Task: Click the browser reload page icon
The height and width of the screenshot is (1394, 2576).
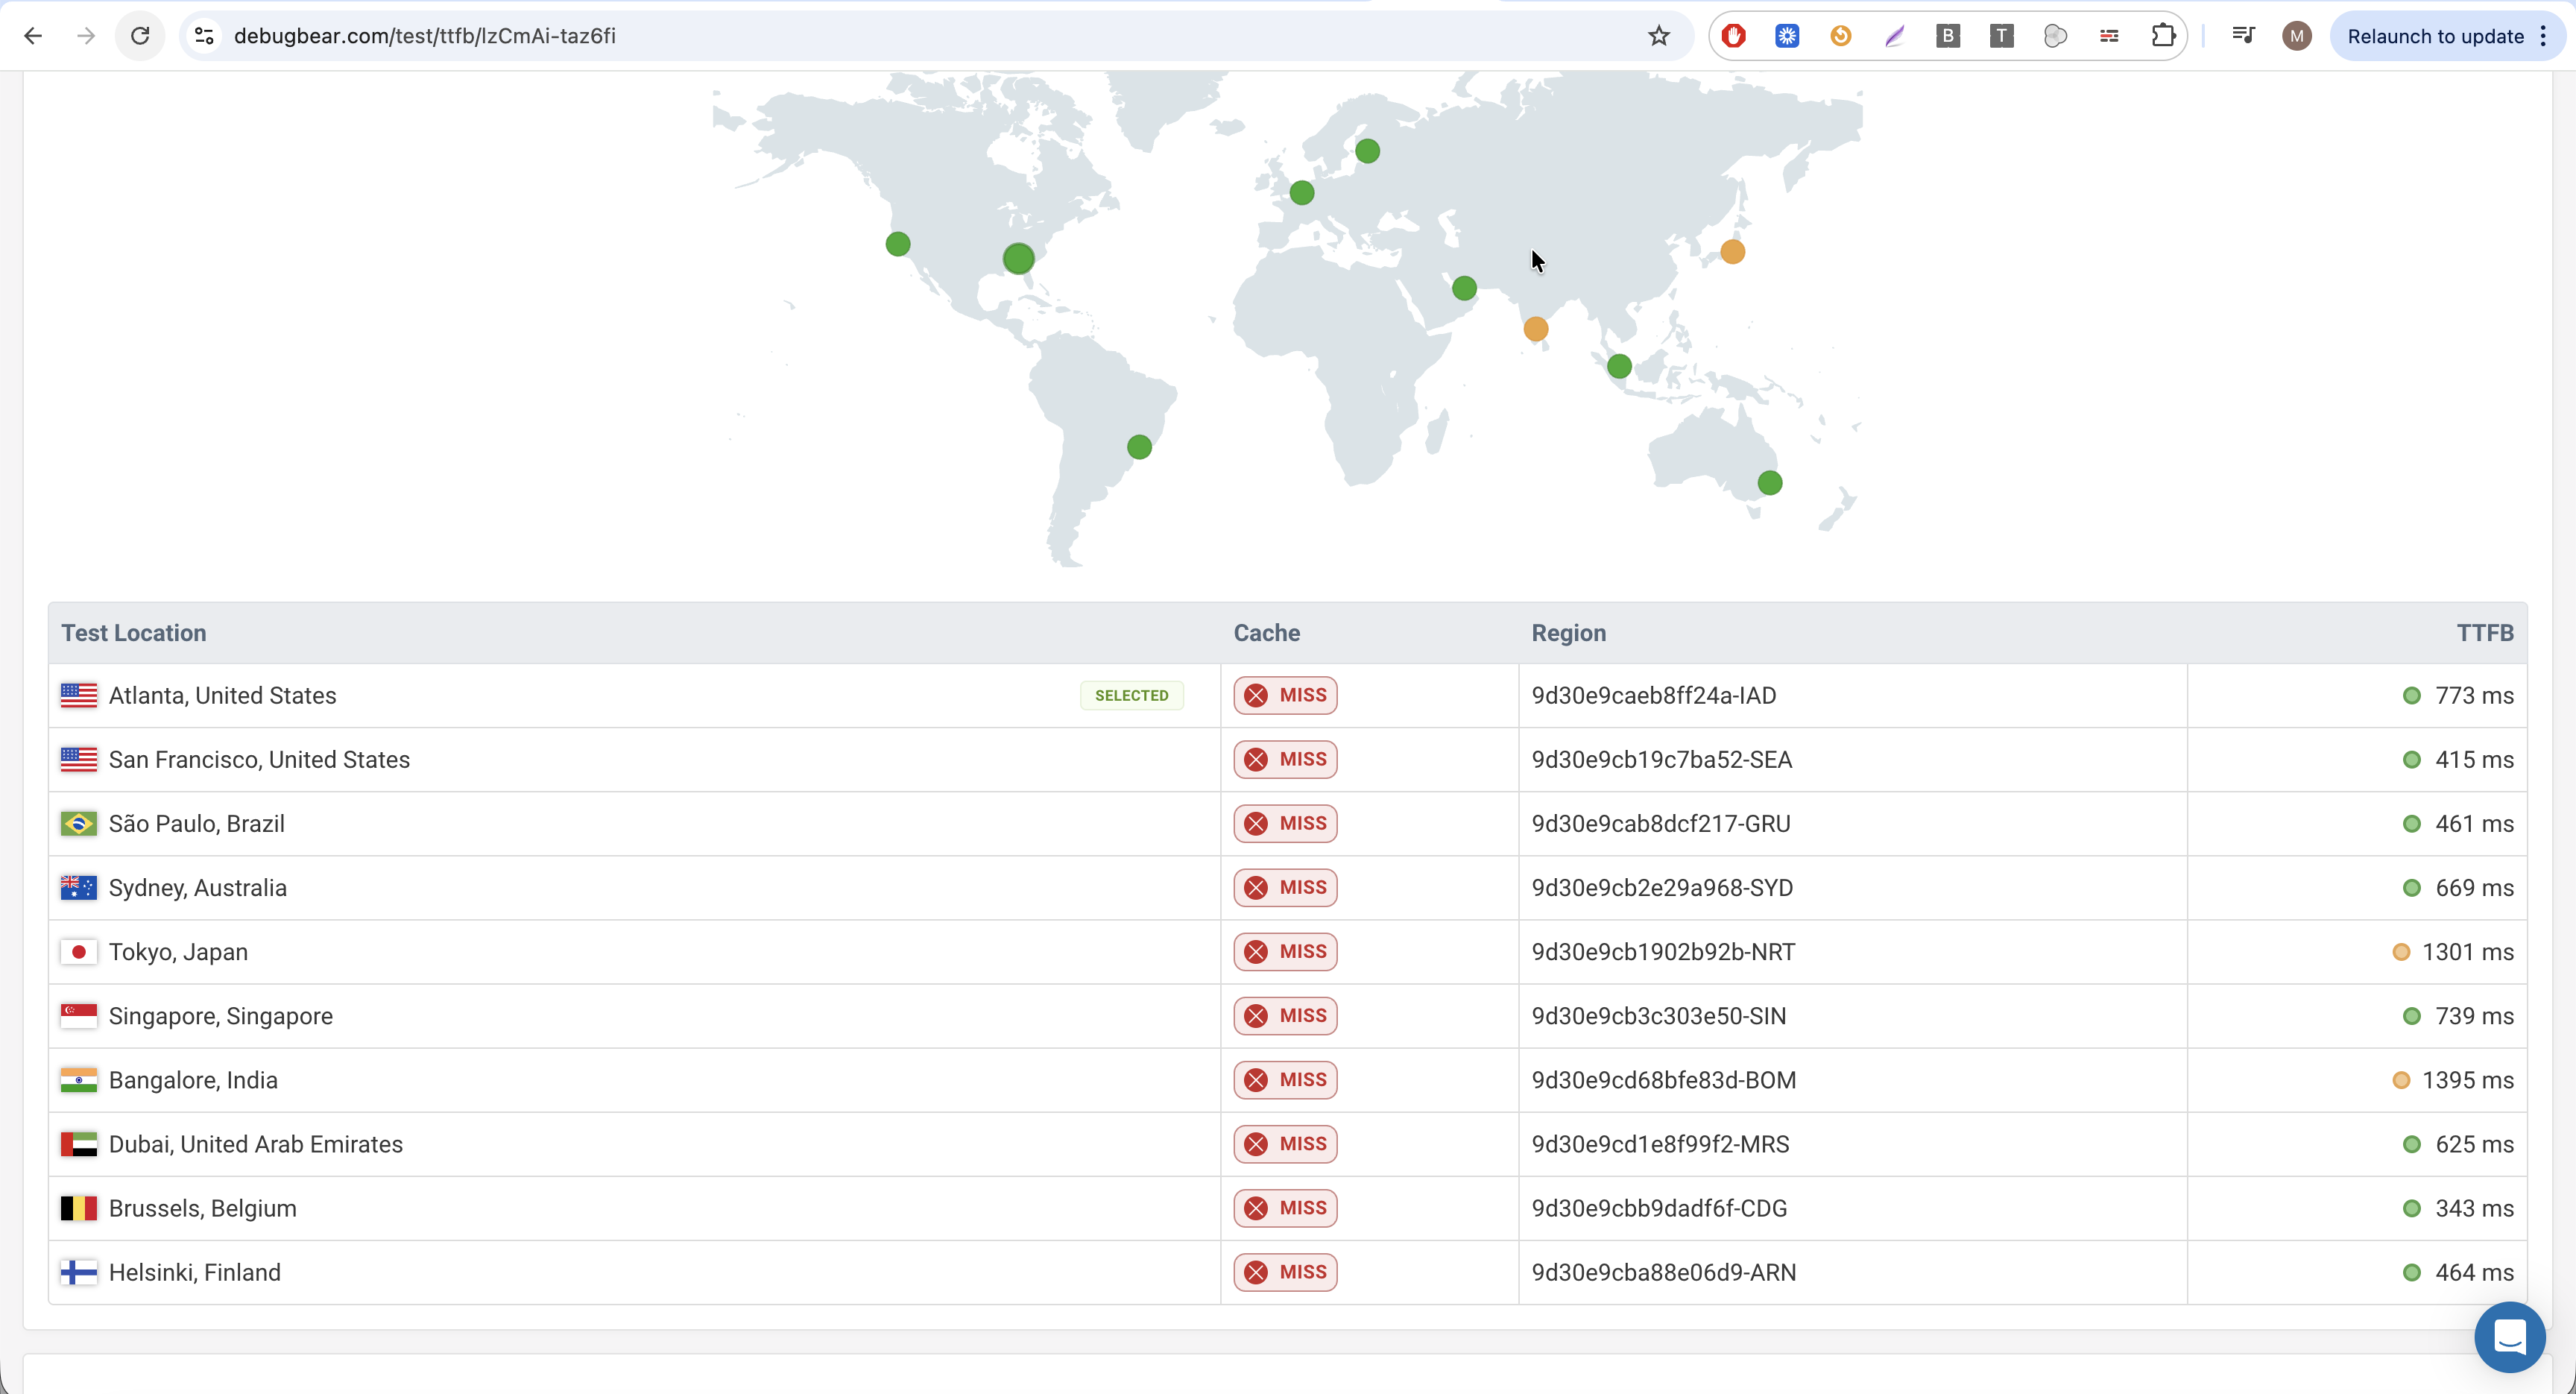Action: [140, 36]
